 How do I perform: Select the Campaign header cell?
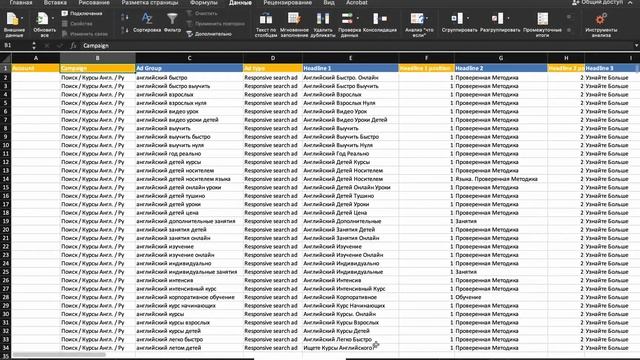[98, 68]
